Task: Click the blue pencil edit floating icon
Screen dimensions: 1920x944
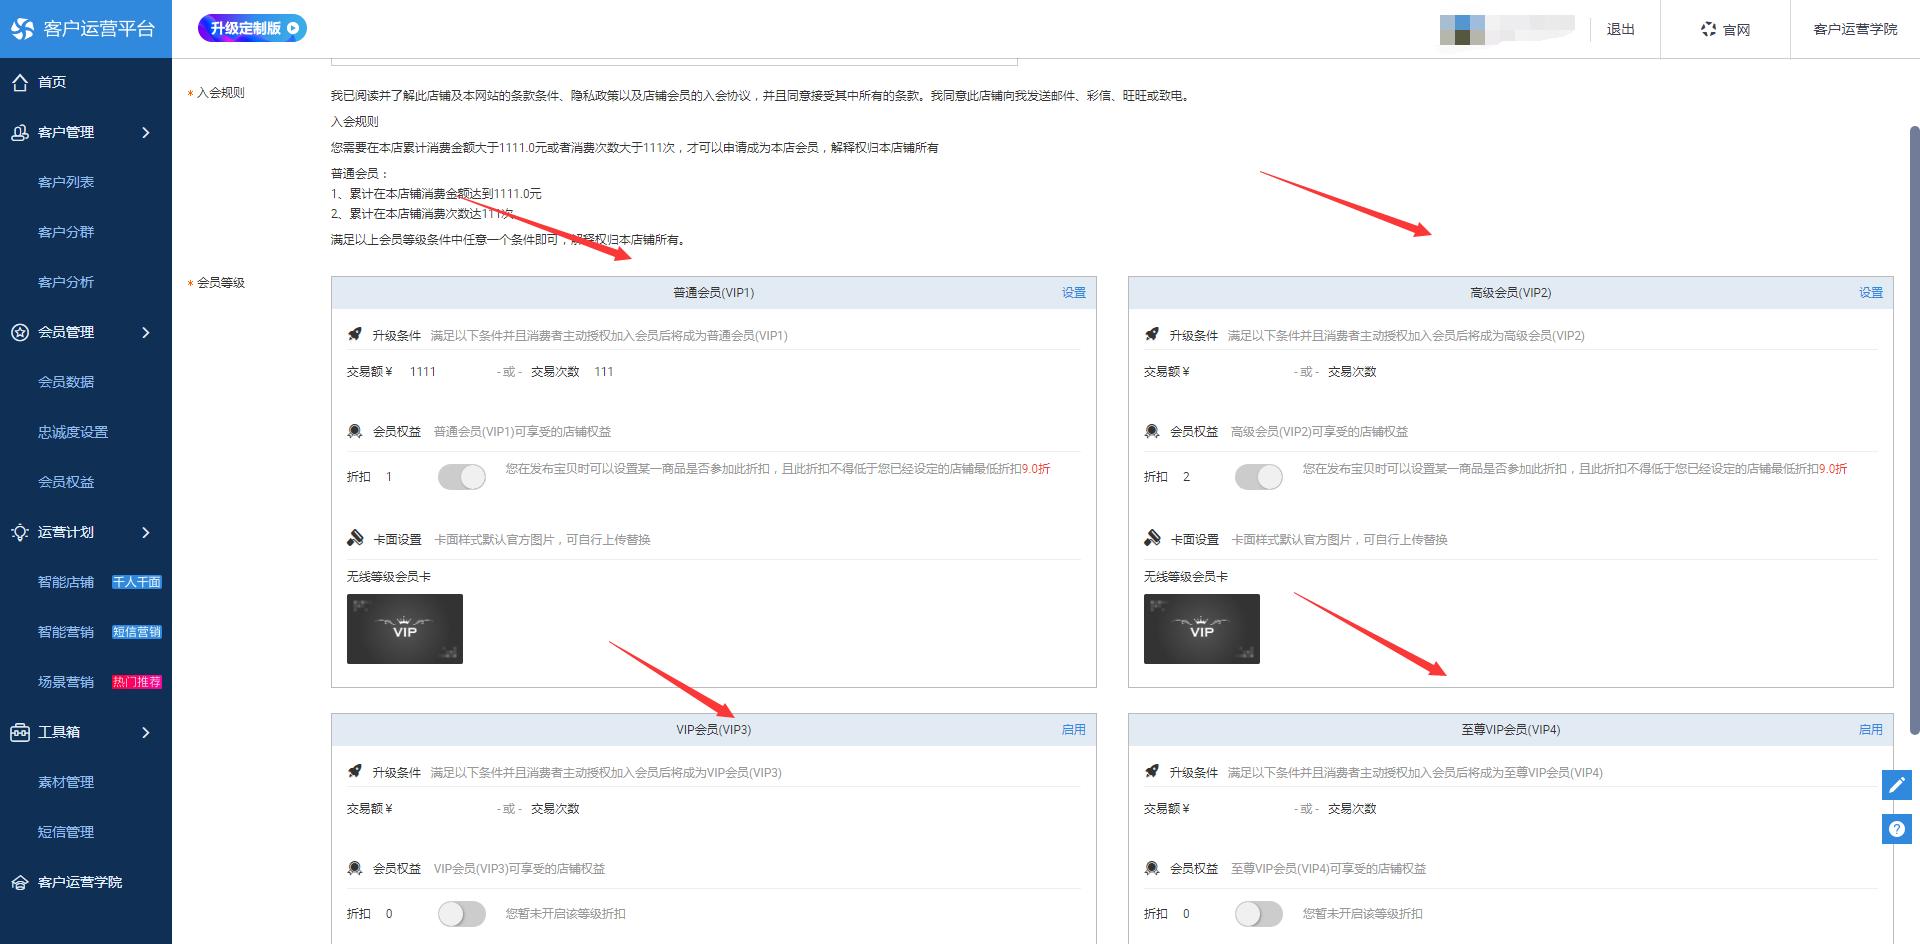Action: 1896,785
